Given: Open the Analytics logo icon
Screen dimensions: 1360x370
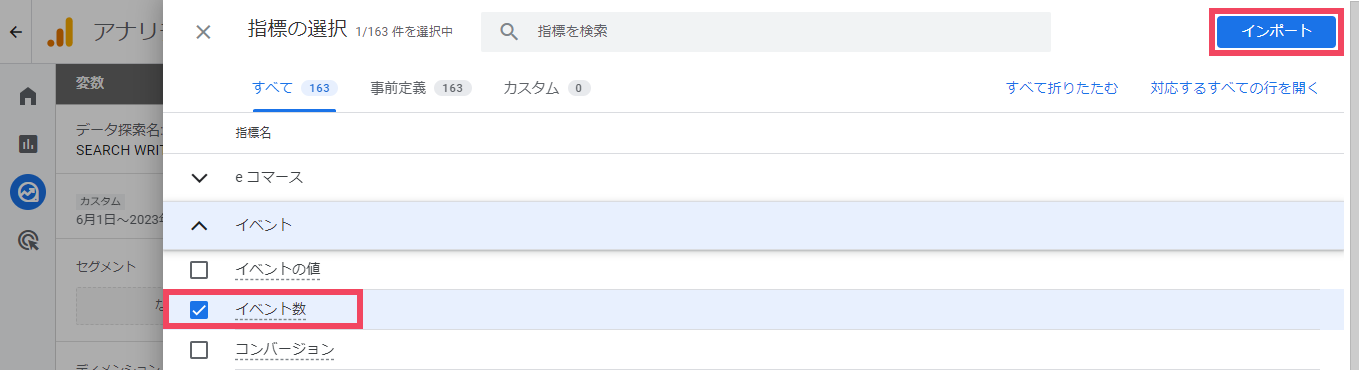Looking at the screenshot, I should [x=60, y=32].
